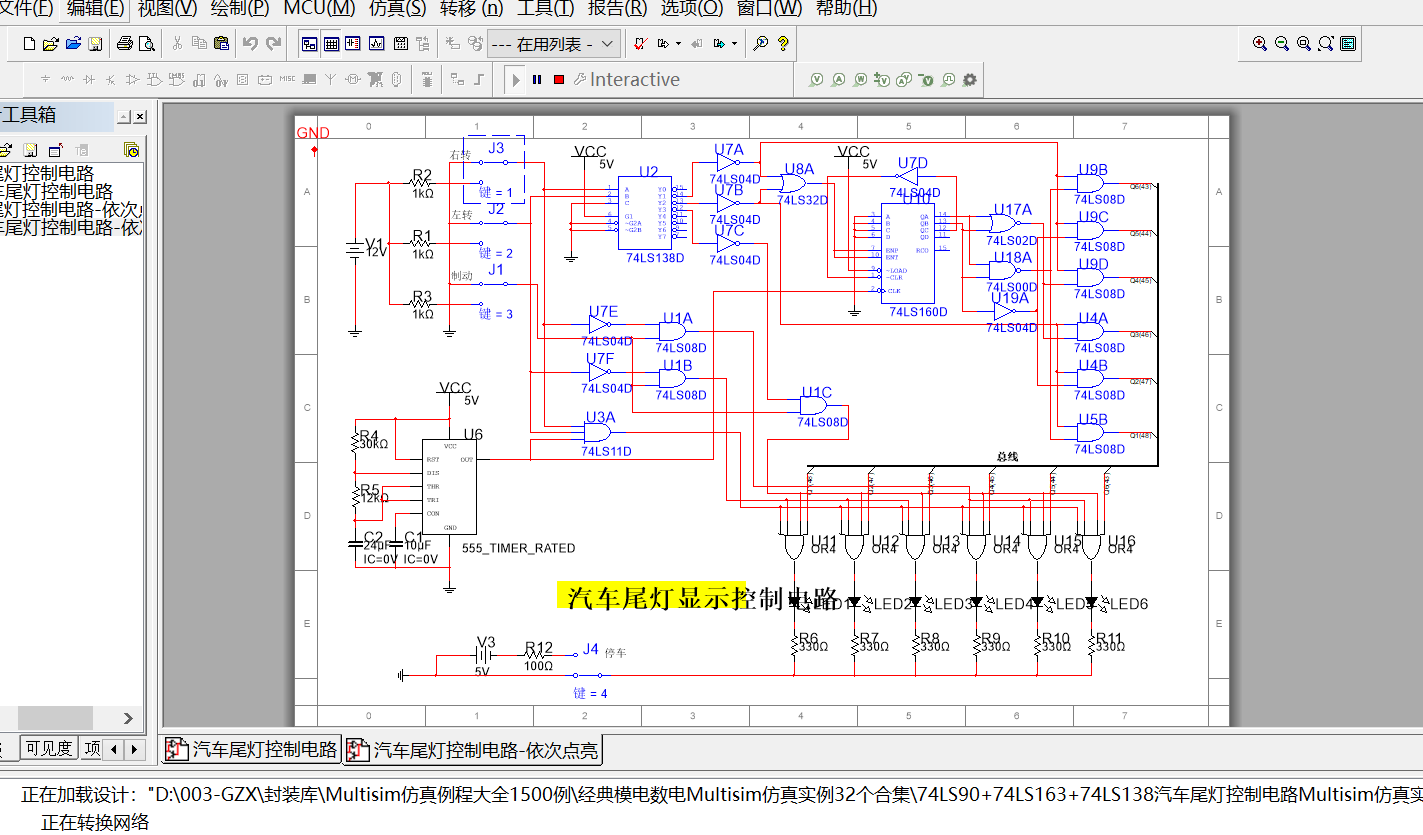Click the version history icon in the design toolbox
This screenshot has width=1423, height=835.
(x=131, y=150)
